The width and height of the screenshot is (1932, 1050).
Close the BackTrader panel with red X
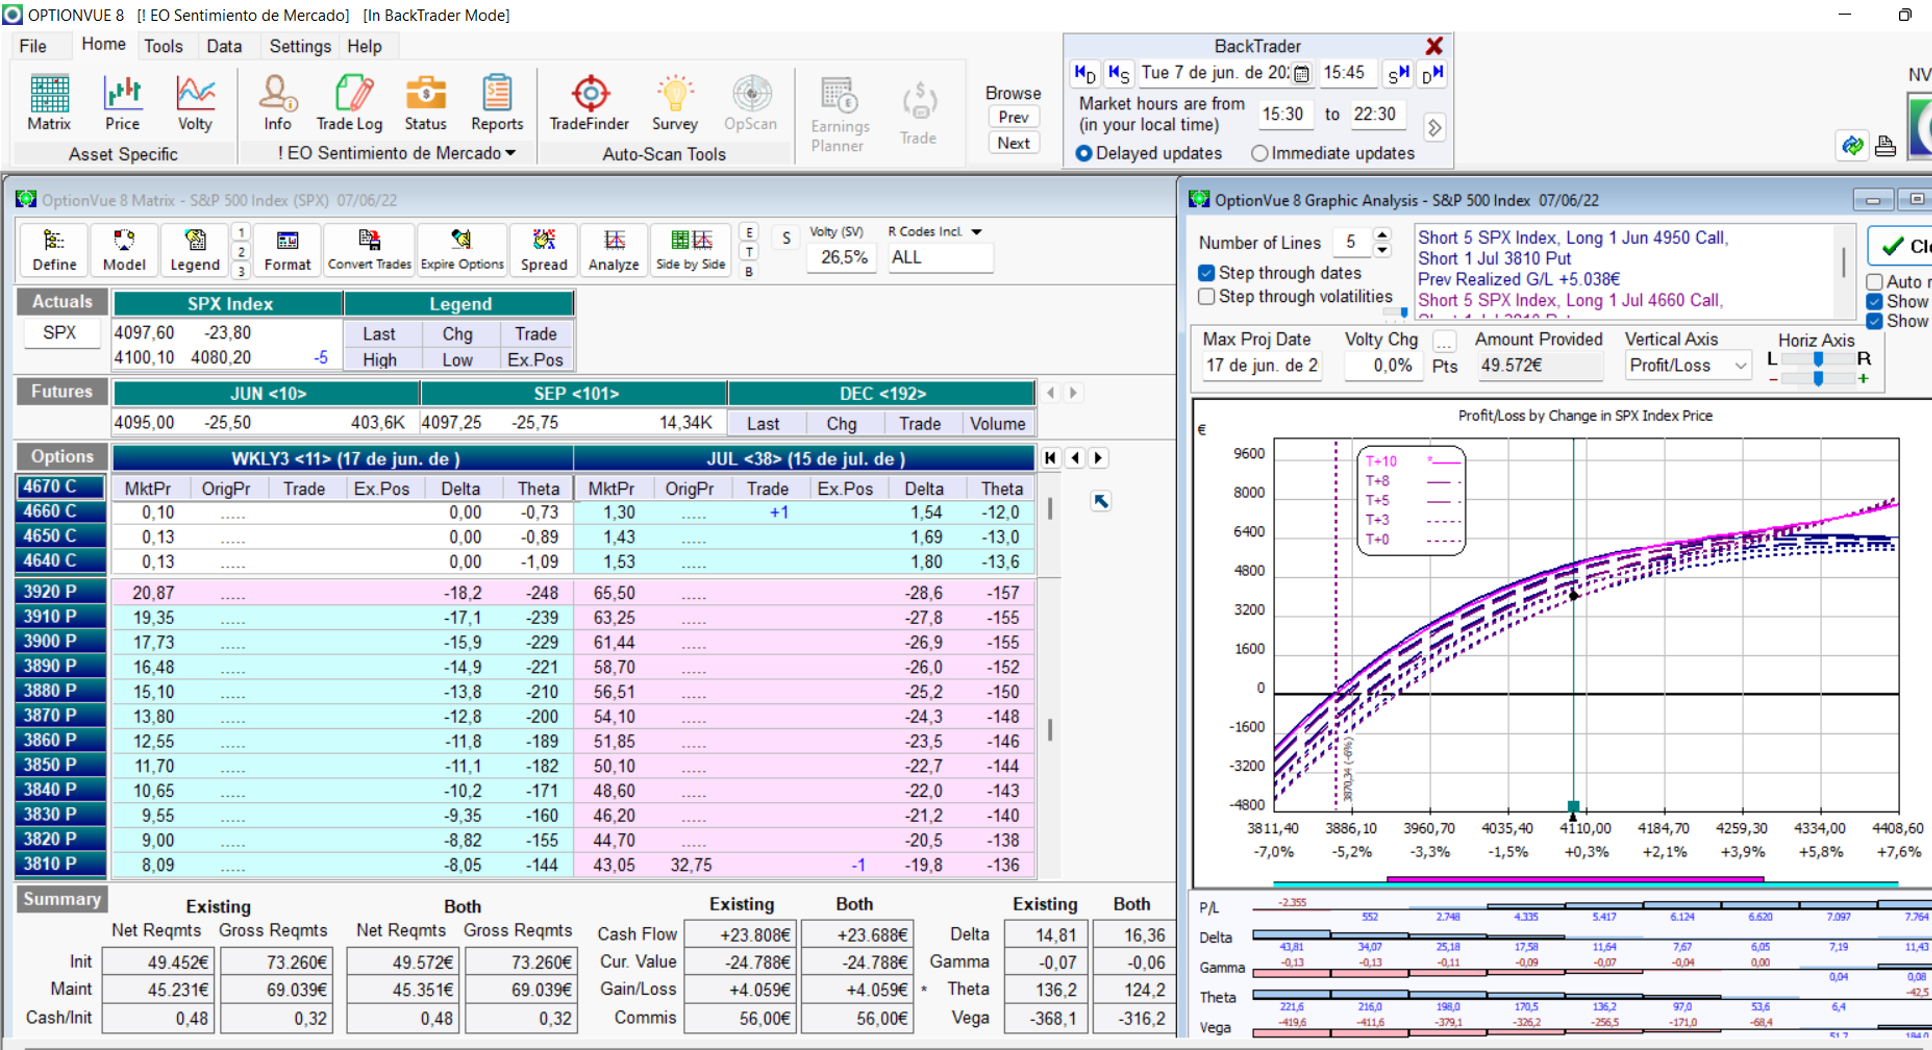(x=1434, y=46)
